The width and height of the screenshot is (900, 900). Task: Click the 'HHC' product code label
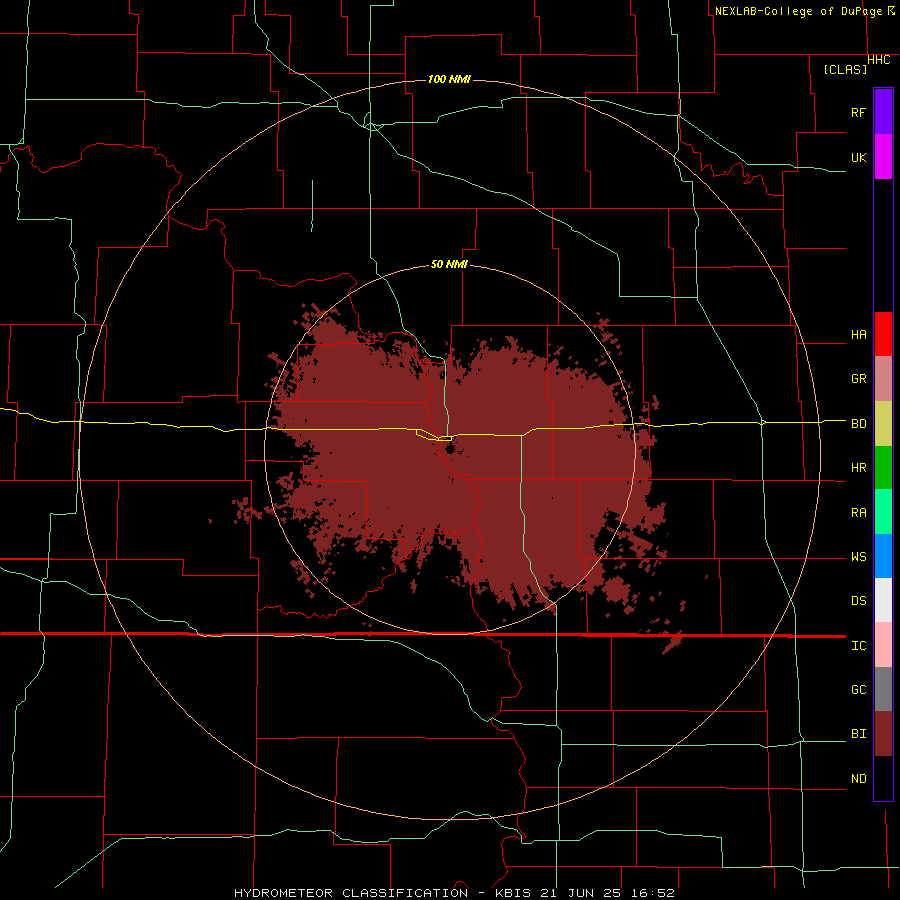point(879,60)
